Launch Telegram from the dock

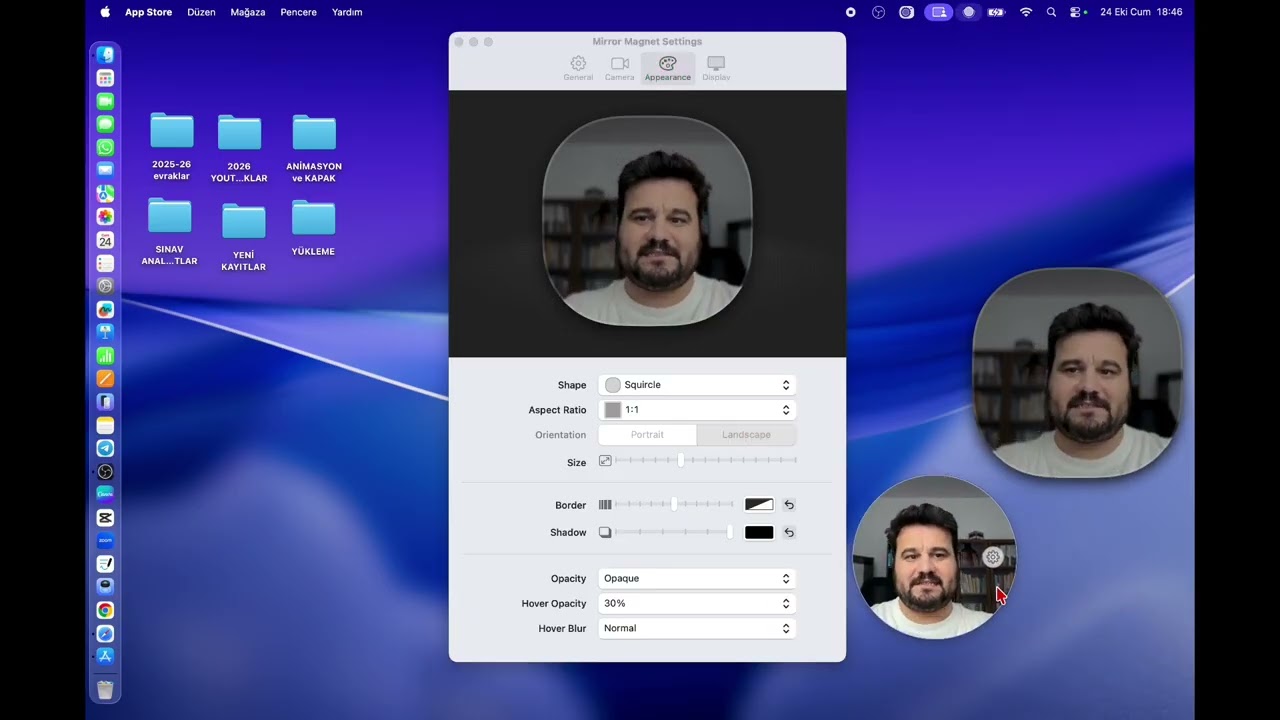pyautogui.click(x=105, y=448)
